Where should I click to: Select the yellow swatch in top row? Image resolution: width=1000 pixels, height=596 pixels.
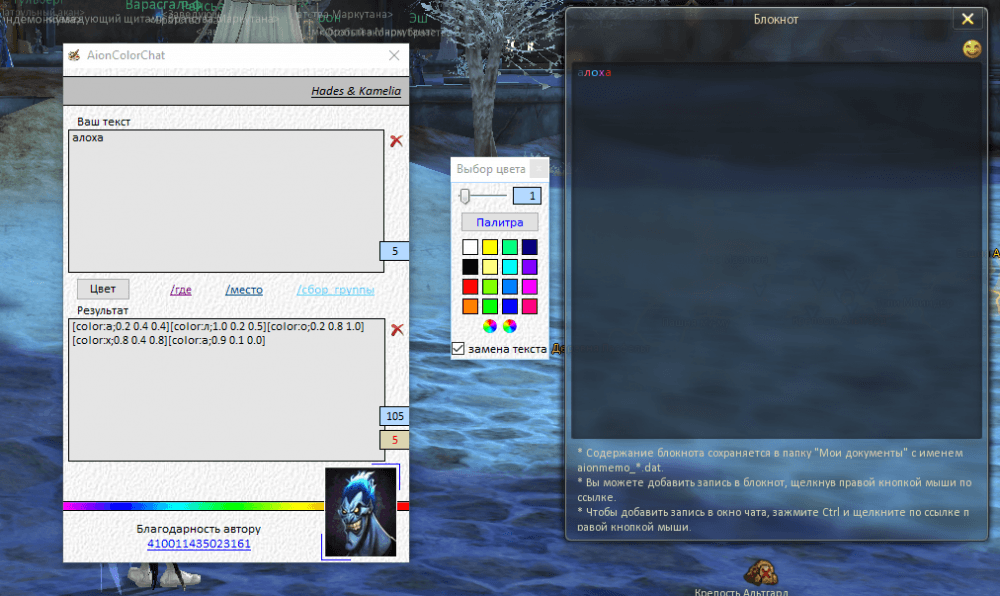click(490, 247)
